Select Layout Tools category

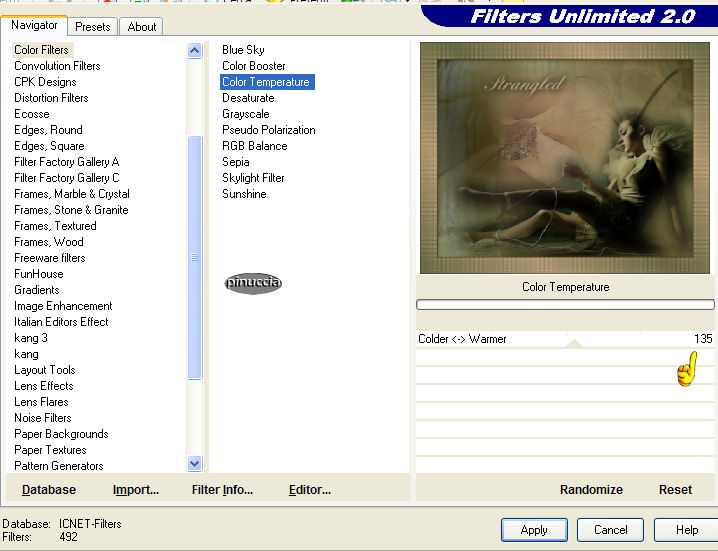[44, 370]
